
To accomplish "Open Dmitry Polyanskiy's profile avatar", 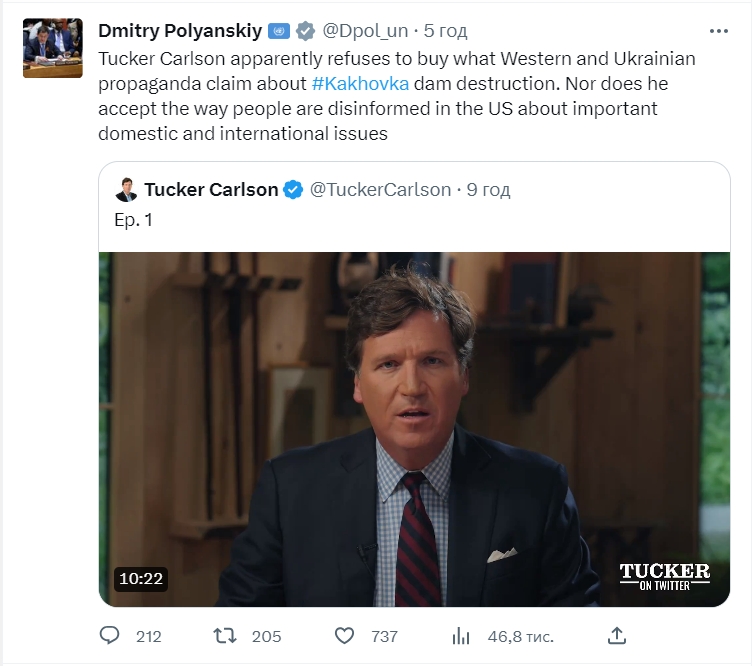I will click(x=53, y=48).
